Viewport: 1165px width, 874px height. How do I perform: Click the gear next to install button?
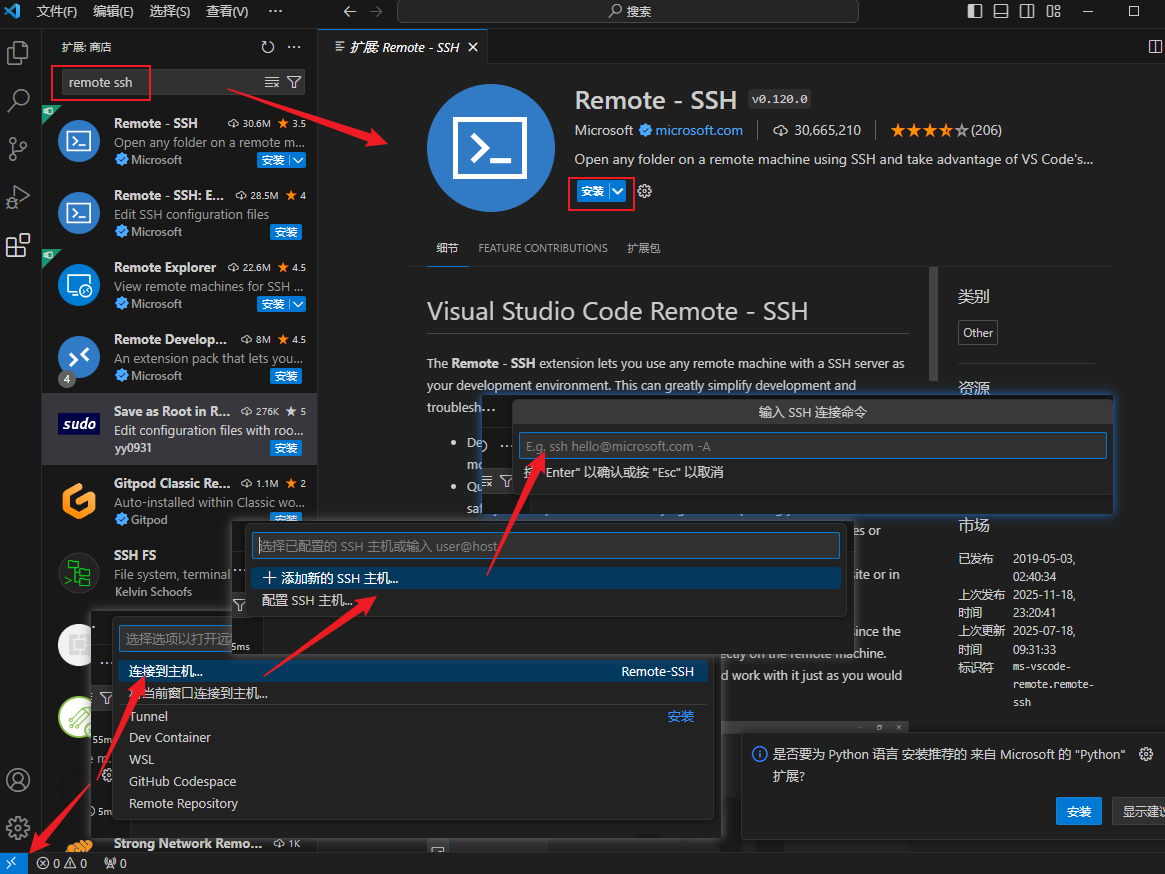[644, 191]
